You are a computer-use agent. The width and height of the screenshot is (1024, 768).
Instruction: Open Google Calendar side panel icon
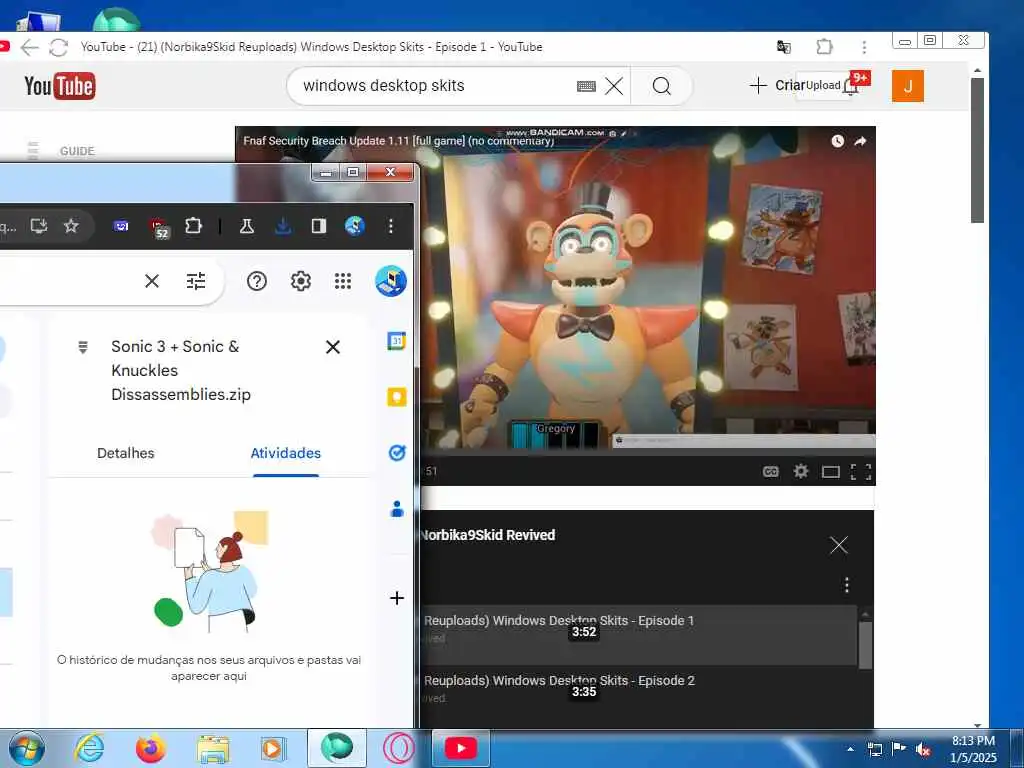point(396,341)
